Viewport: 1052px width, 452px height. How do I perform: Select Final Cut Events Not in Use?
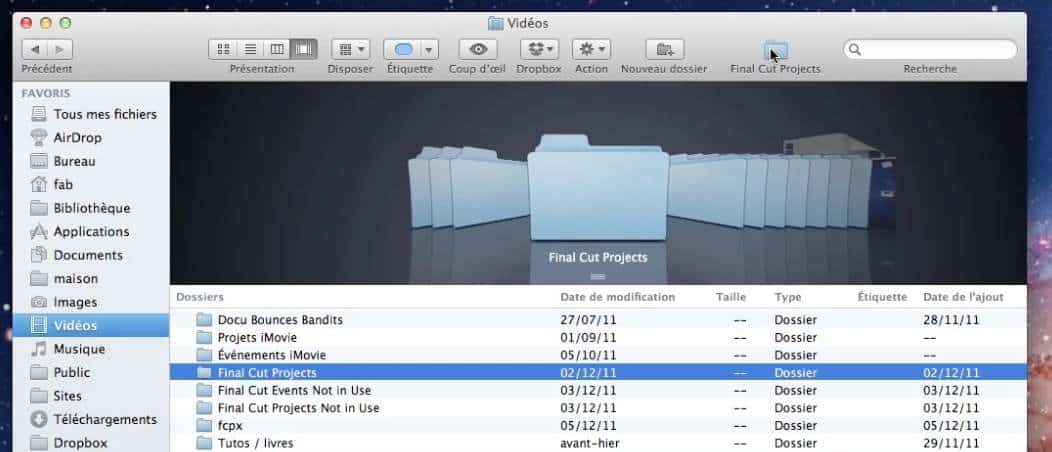point(598,390)
